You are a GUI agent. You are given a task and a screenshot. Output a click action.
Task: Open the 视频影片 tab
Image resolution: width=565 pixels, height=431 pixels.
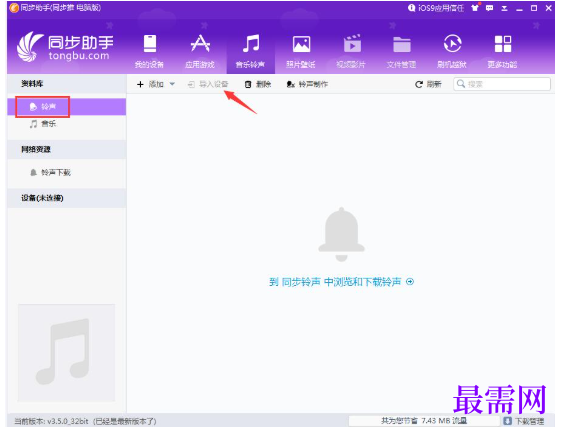tap(351, 51)
